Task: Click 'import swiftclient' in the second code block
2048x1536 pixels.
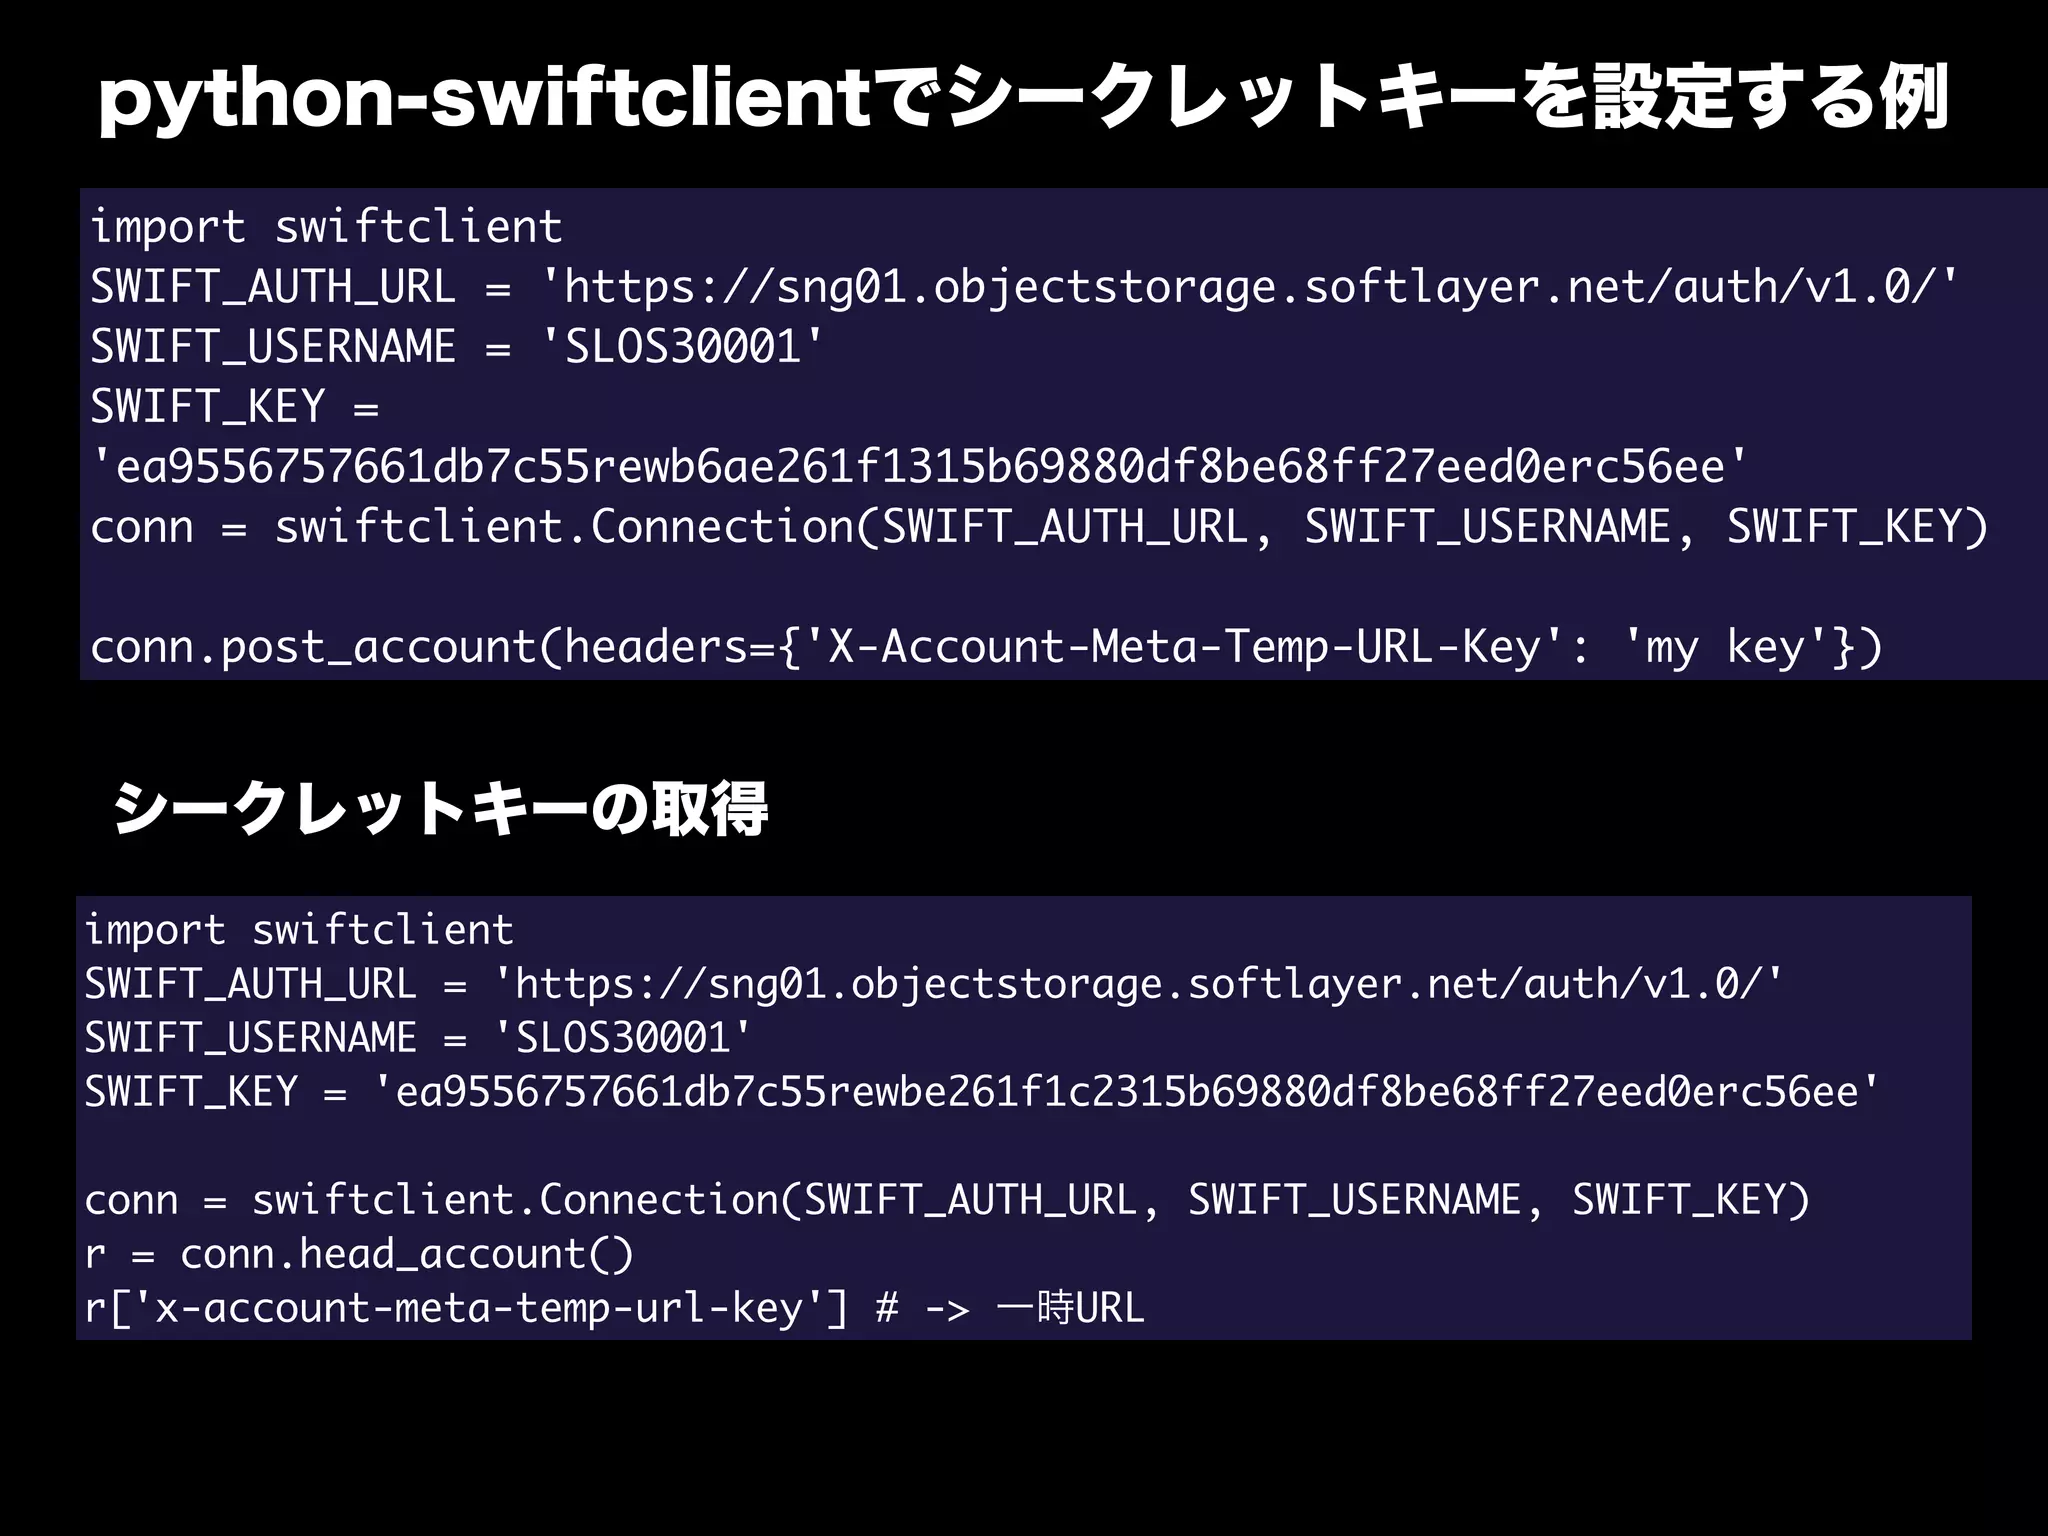Action: coord(299,930)
